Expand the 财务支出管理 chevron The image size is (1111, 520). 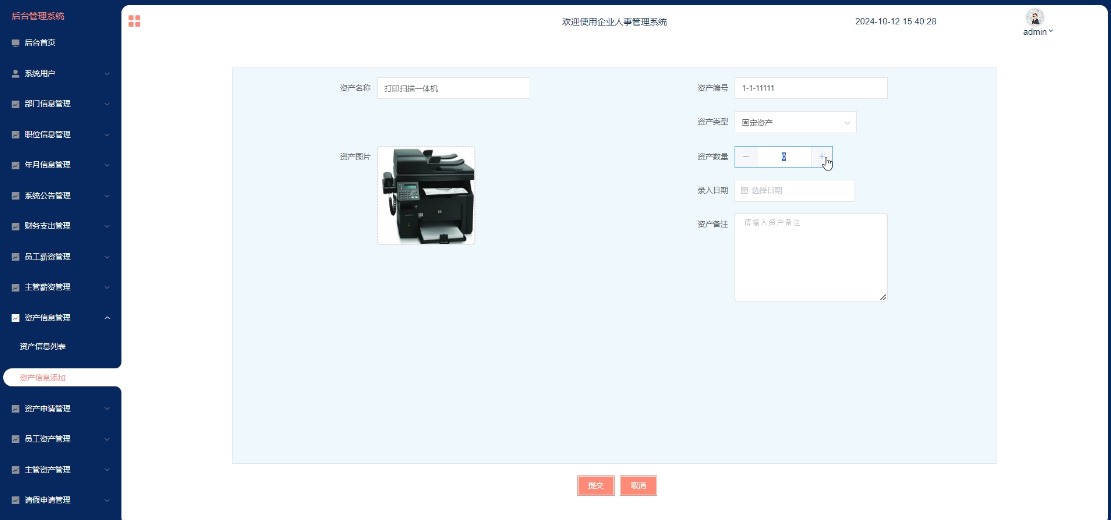[x=107, y=226]
